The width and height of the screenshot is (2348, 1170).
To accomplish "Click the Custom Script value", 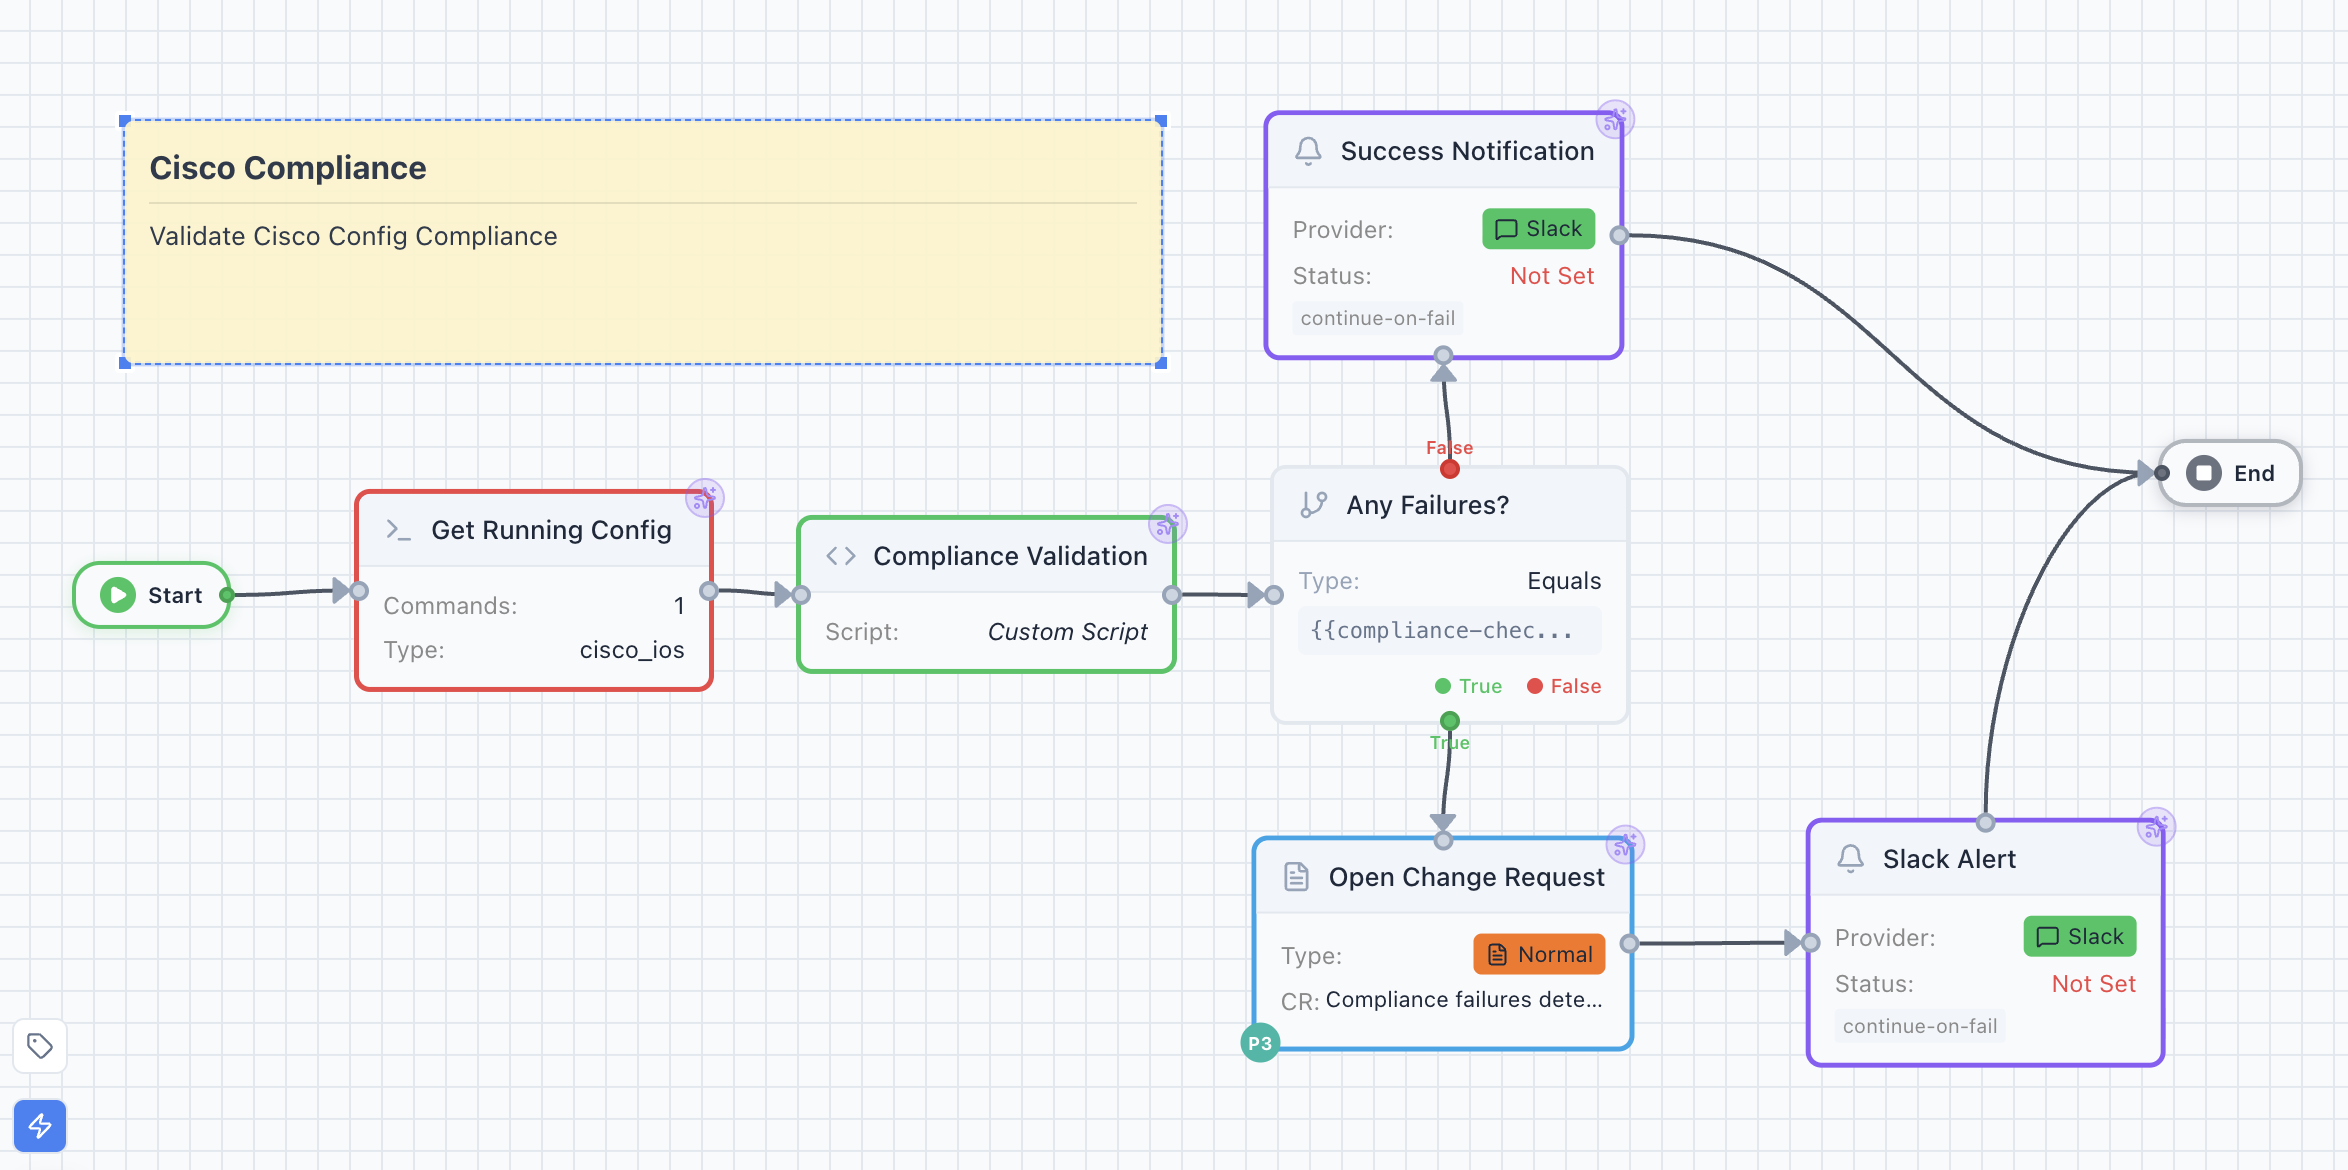I will pos(1068,632).
